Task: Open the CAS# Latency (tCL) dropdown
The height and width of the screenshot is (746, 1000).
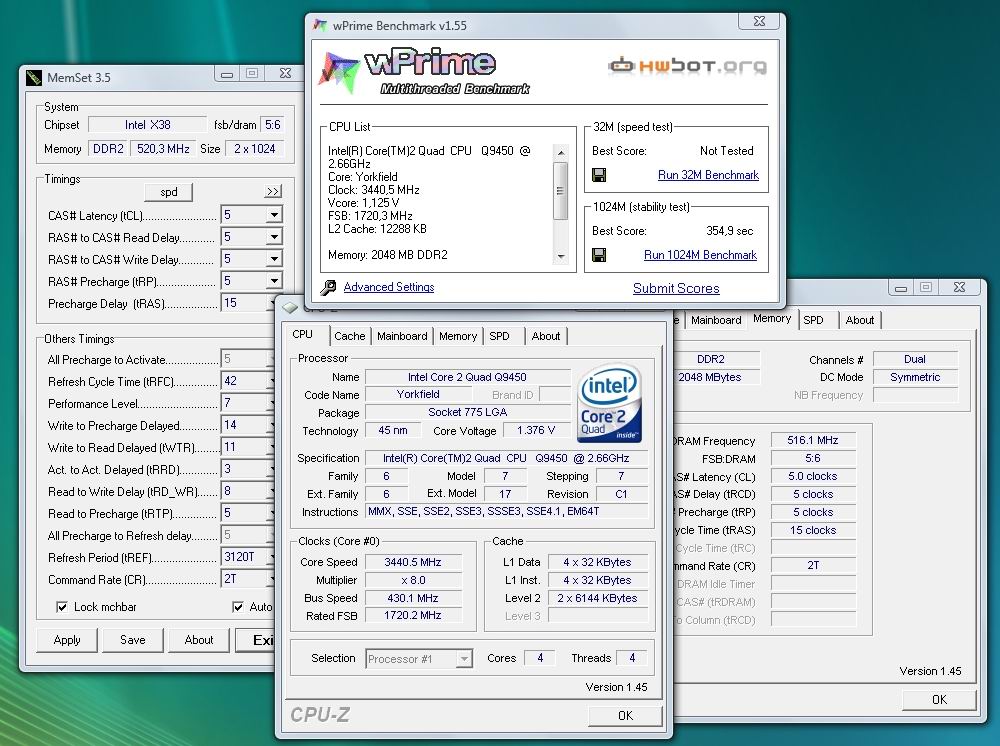Action: [274, 215]
